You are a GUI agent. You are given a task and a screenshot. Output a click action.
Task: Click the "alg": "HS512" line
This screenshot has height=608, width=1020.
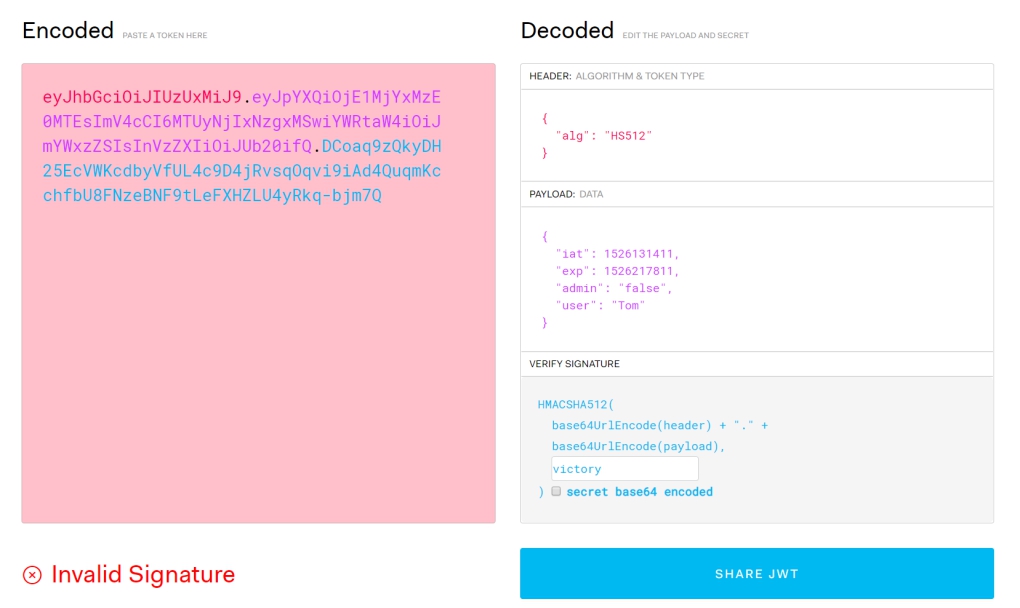click(x=603, y=136)
